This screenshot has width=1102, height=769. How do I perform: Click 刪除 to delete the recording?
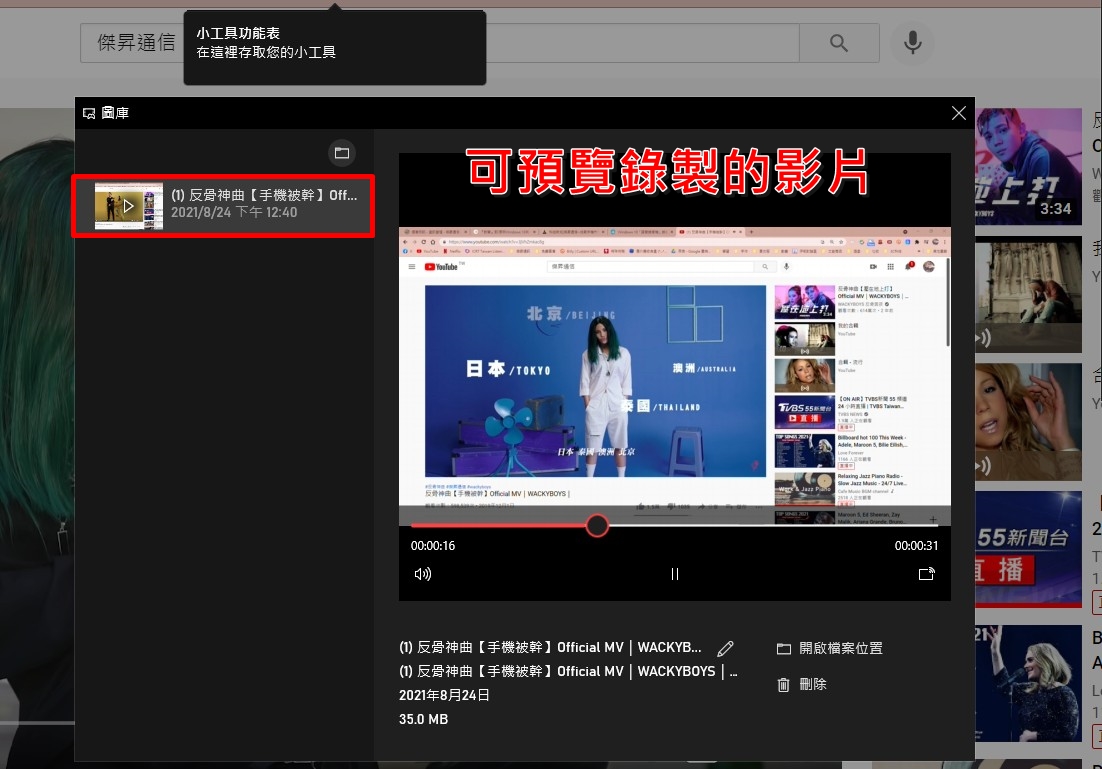[x=802, y=684]
